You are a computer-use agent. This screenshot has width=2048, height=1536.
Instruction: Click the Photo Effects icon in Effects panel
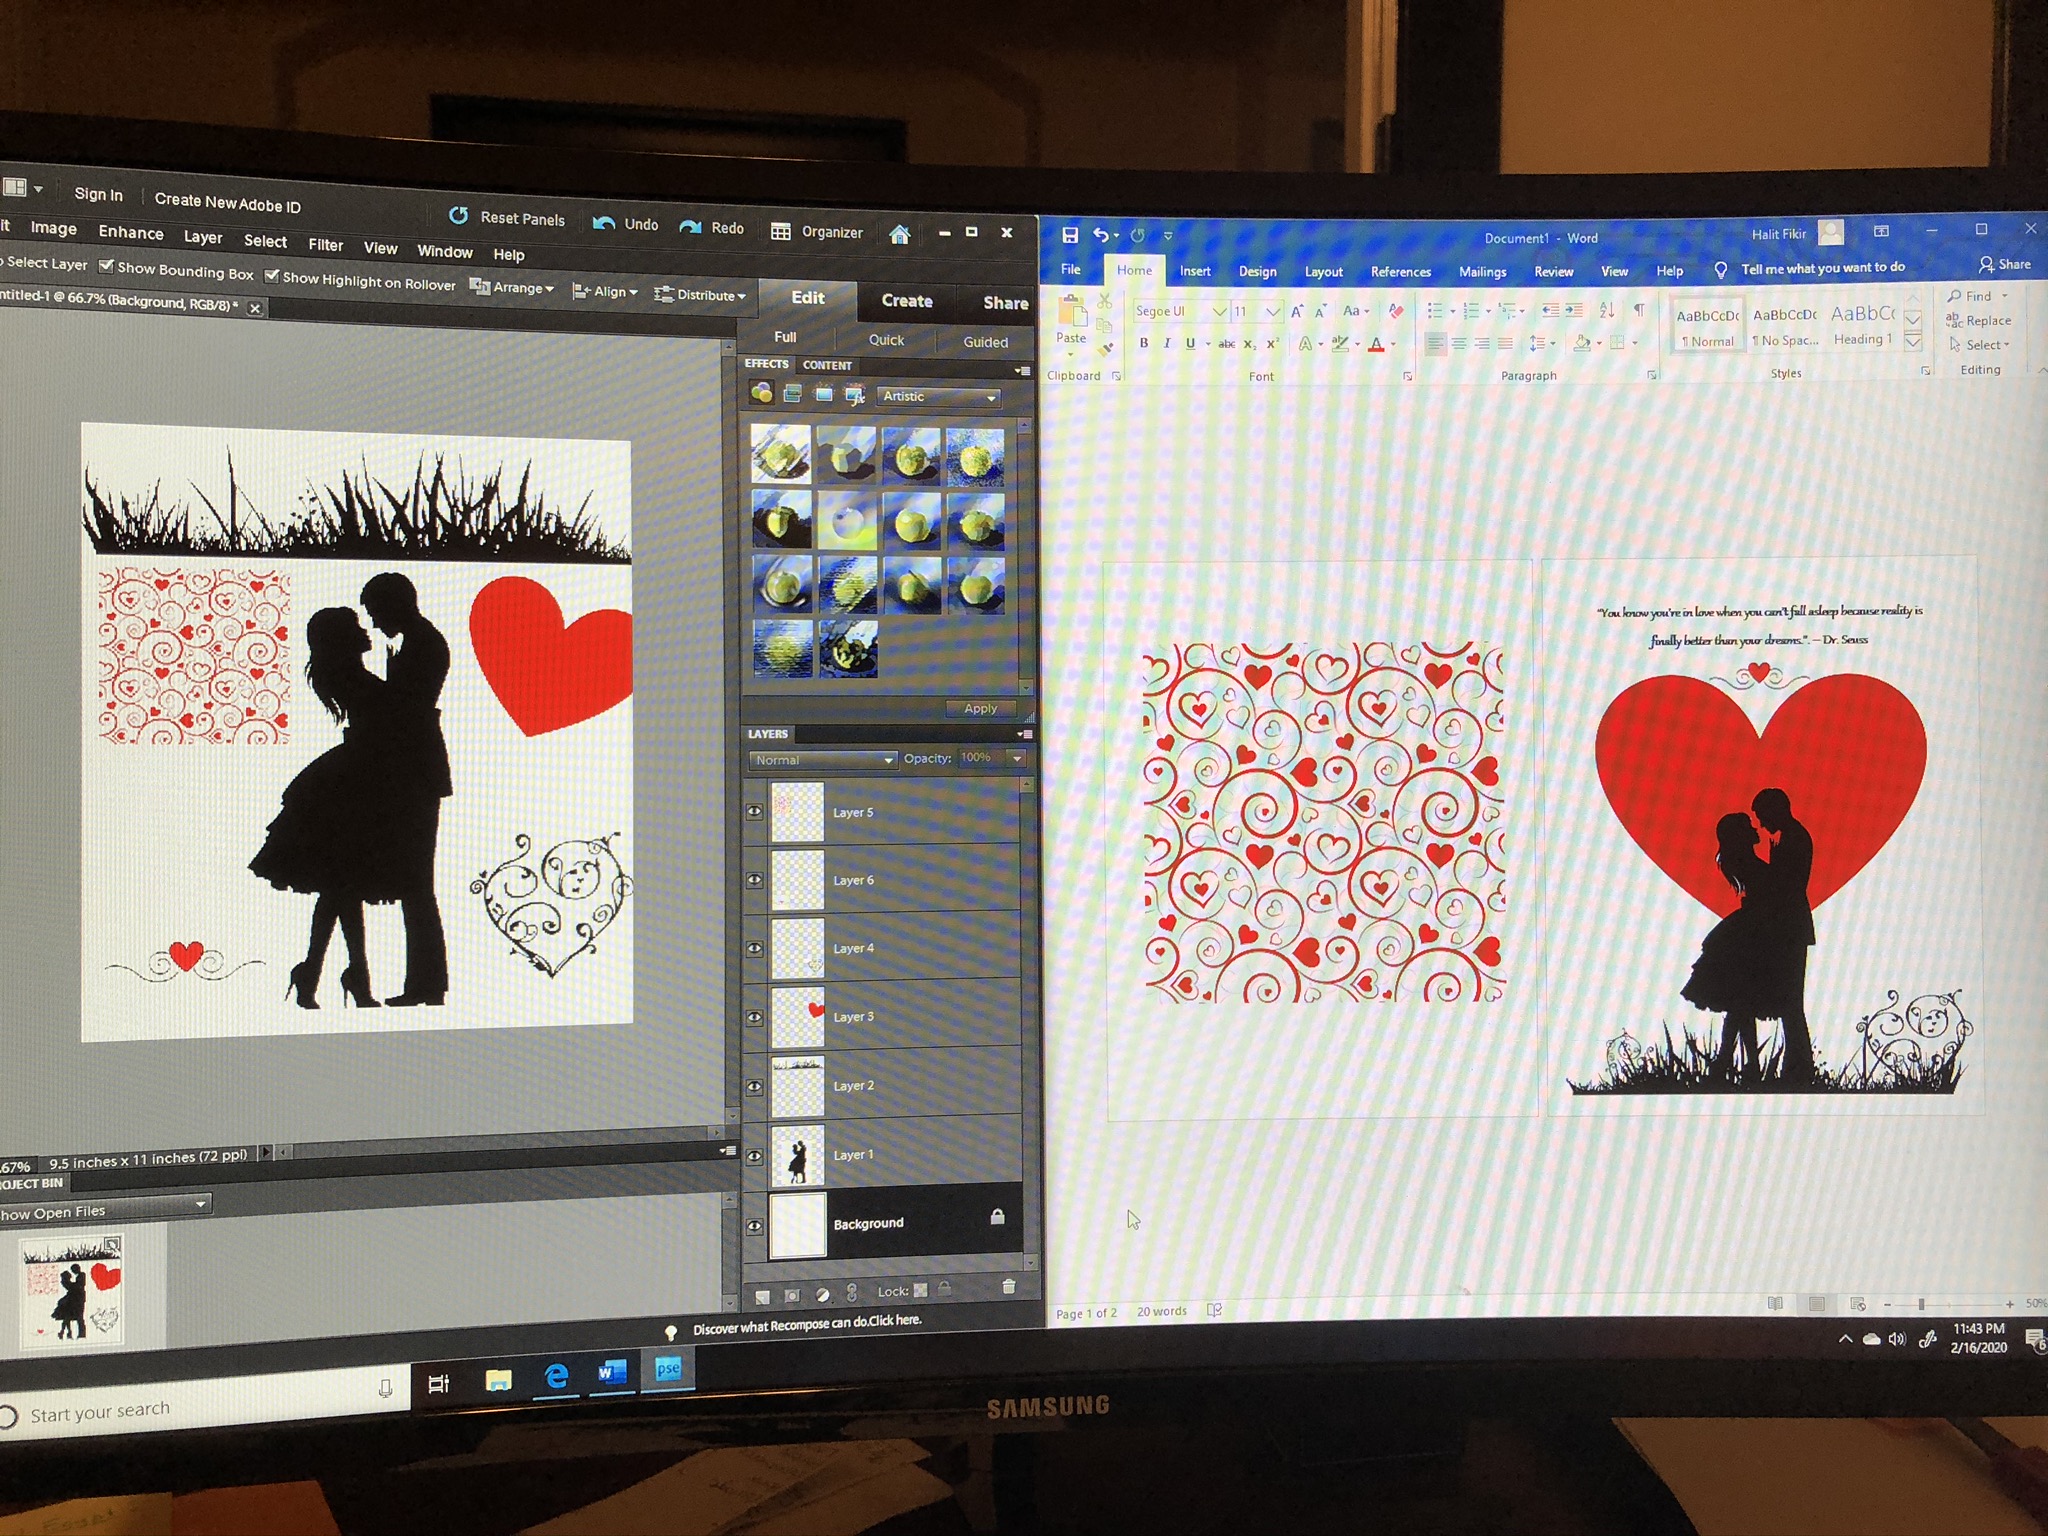click(824, 395)
